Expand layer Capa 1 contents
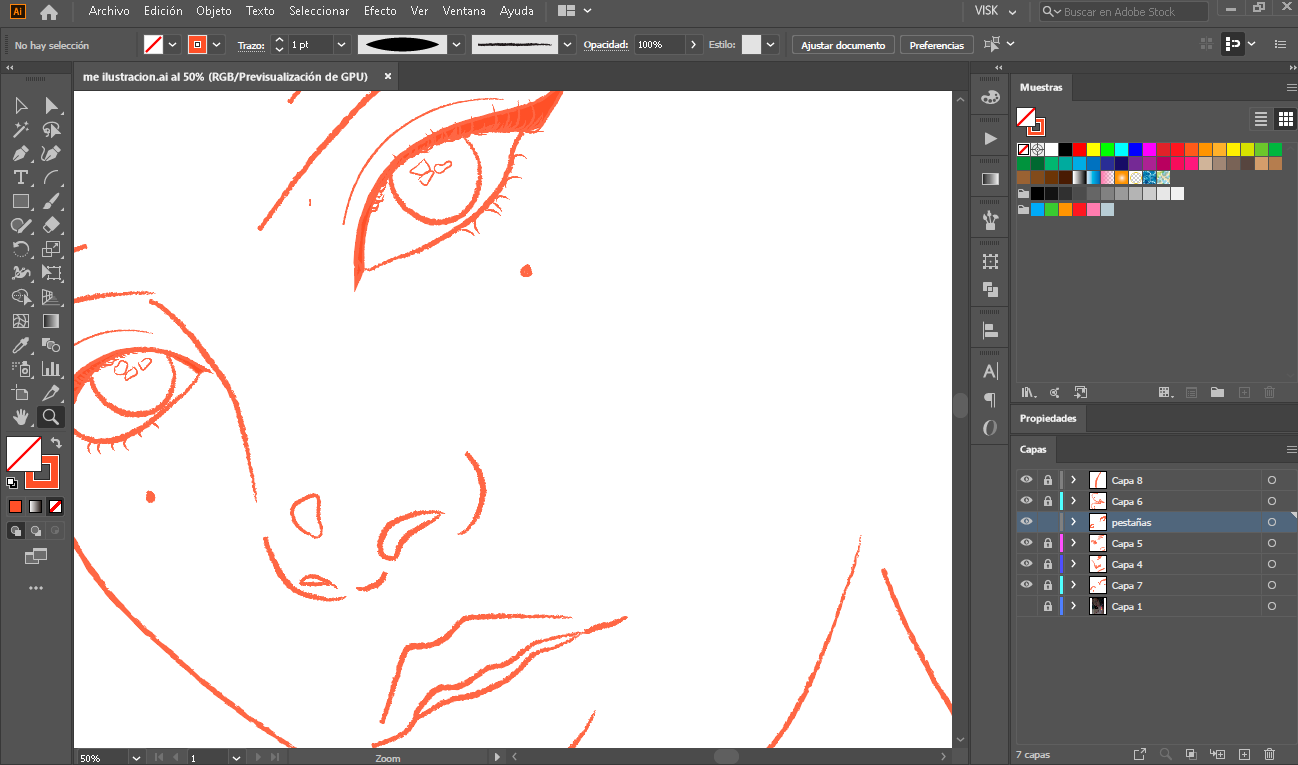The height and width of the screenshot is (765, 1298). click(1074, 606)
